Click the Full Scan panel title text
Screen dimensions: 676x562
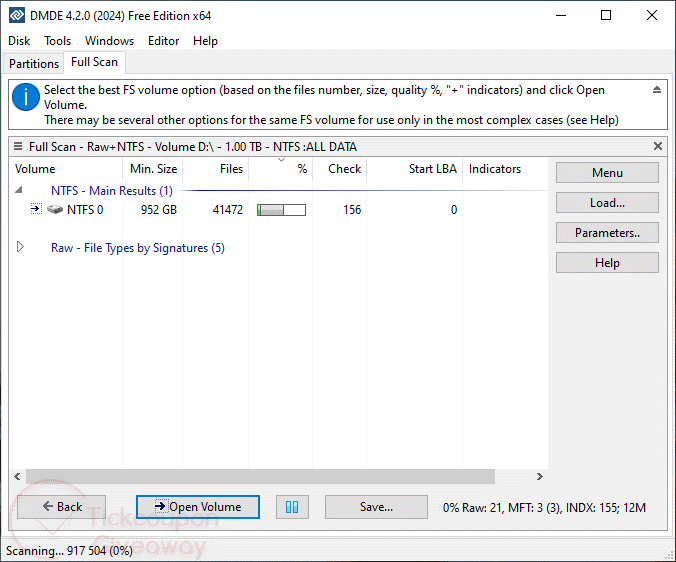tap(193, 147)
